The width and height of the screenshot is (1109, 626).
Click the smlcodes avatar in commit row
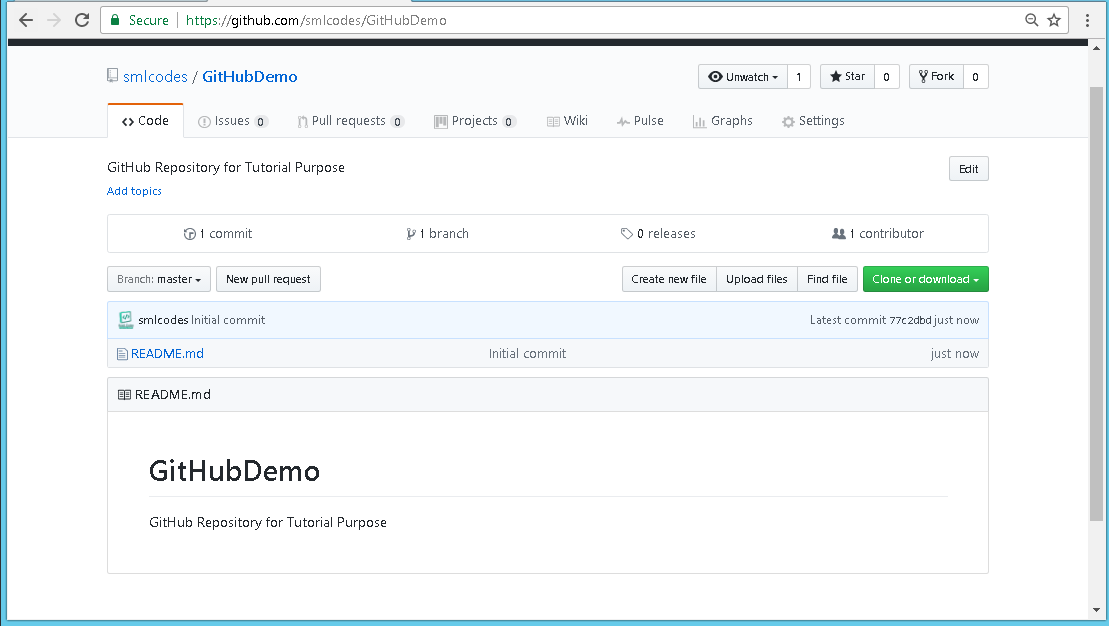point(125,320)
